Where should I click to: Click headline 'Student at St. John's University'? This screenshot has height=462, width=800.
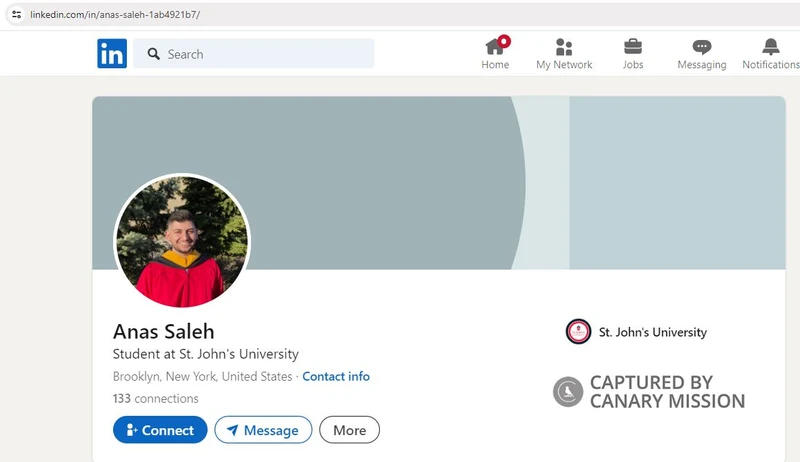coord(206,354)
